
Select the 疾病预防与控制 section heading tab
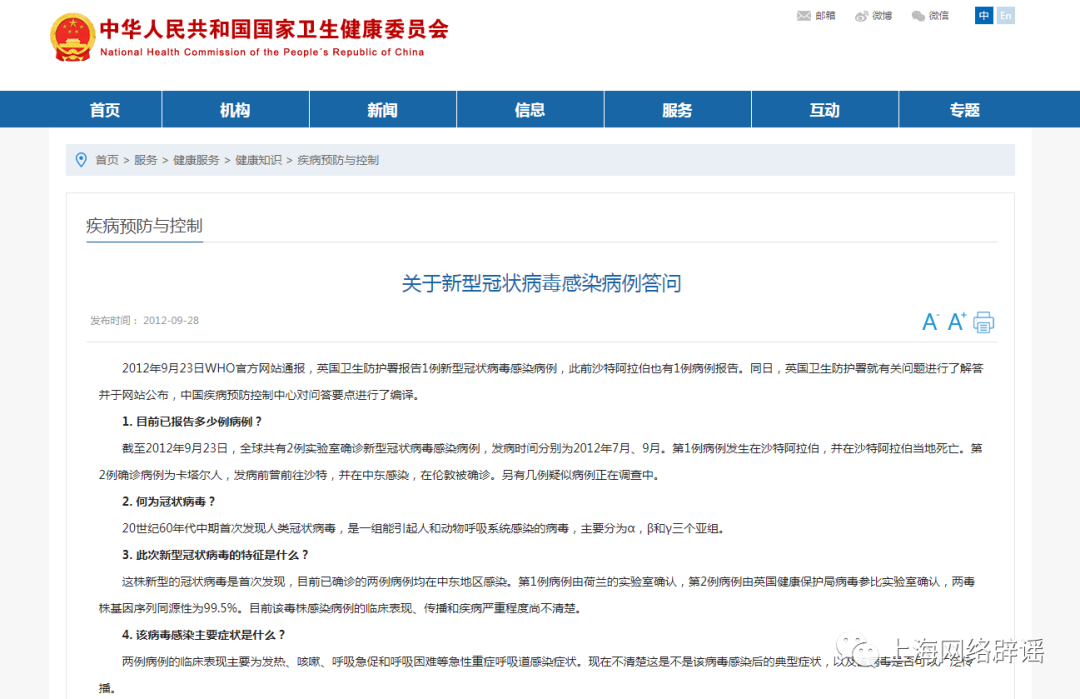click(x=144, y=226)
